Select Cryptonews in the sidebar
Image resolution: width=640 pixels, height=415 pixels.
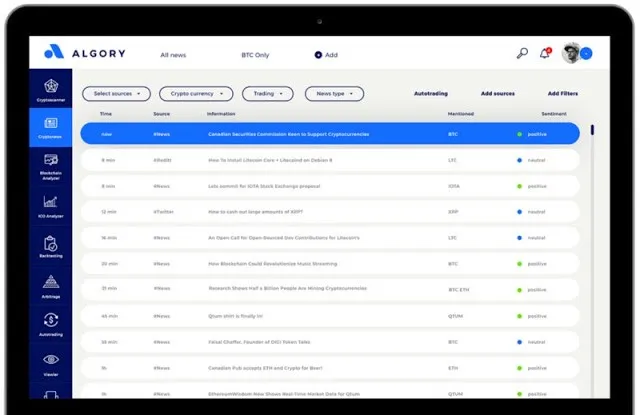pos(51,128)
